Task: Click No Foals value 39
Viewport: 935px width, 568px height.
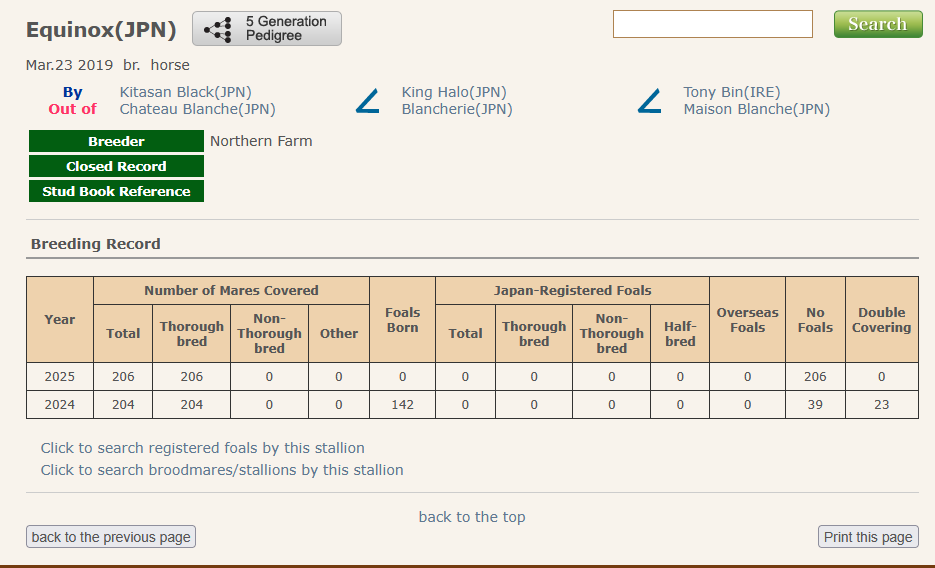Action: [x=815, y=405]
